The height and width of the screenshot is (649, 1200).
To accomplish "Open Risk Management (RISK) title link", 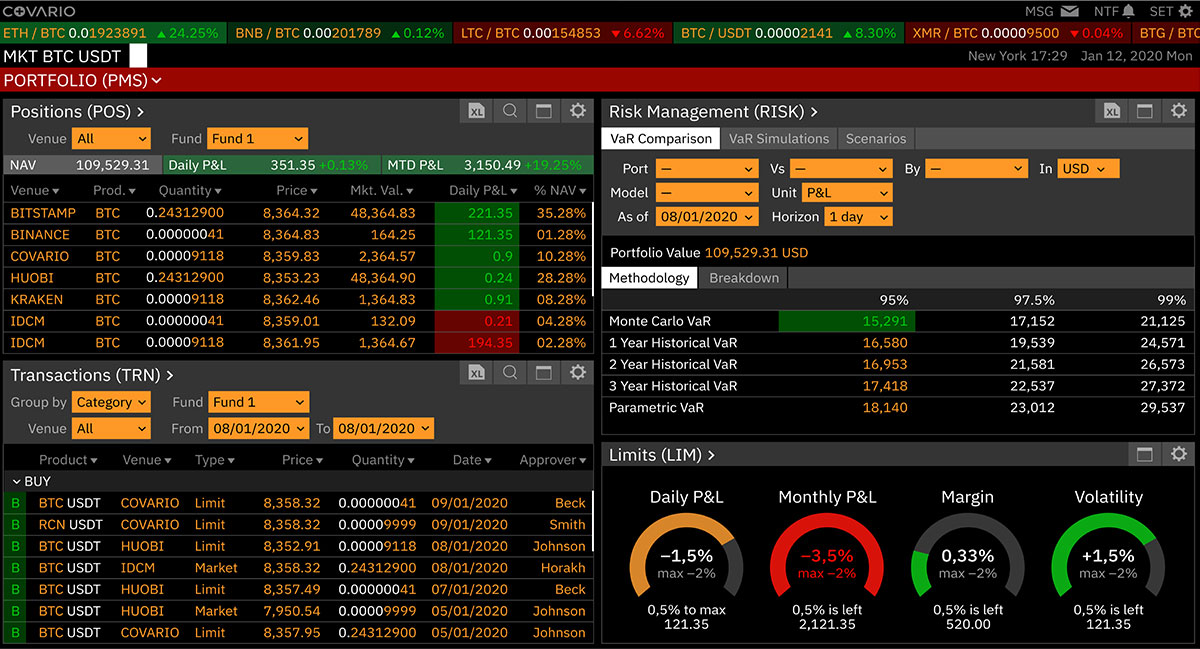I will (713, 112).
